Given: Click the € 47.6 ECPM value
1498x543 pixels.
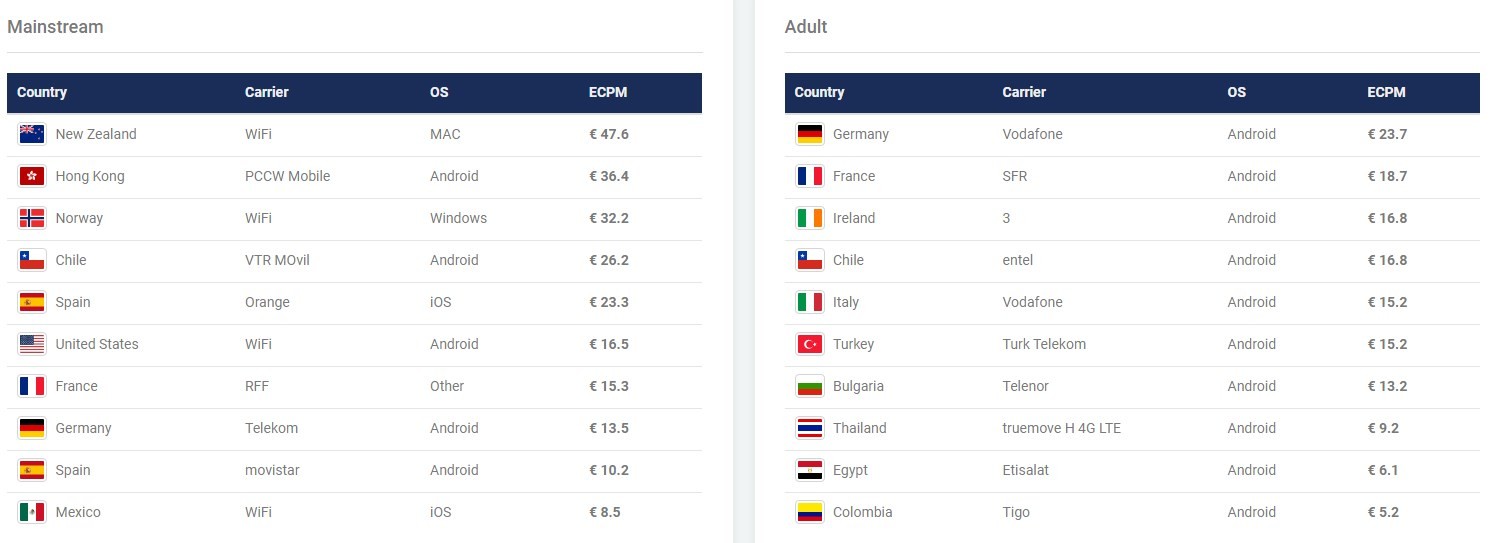Looking at the screenshot, I should pyautogui.click(x=609, y=134).
